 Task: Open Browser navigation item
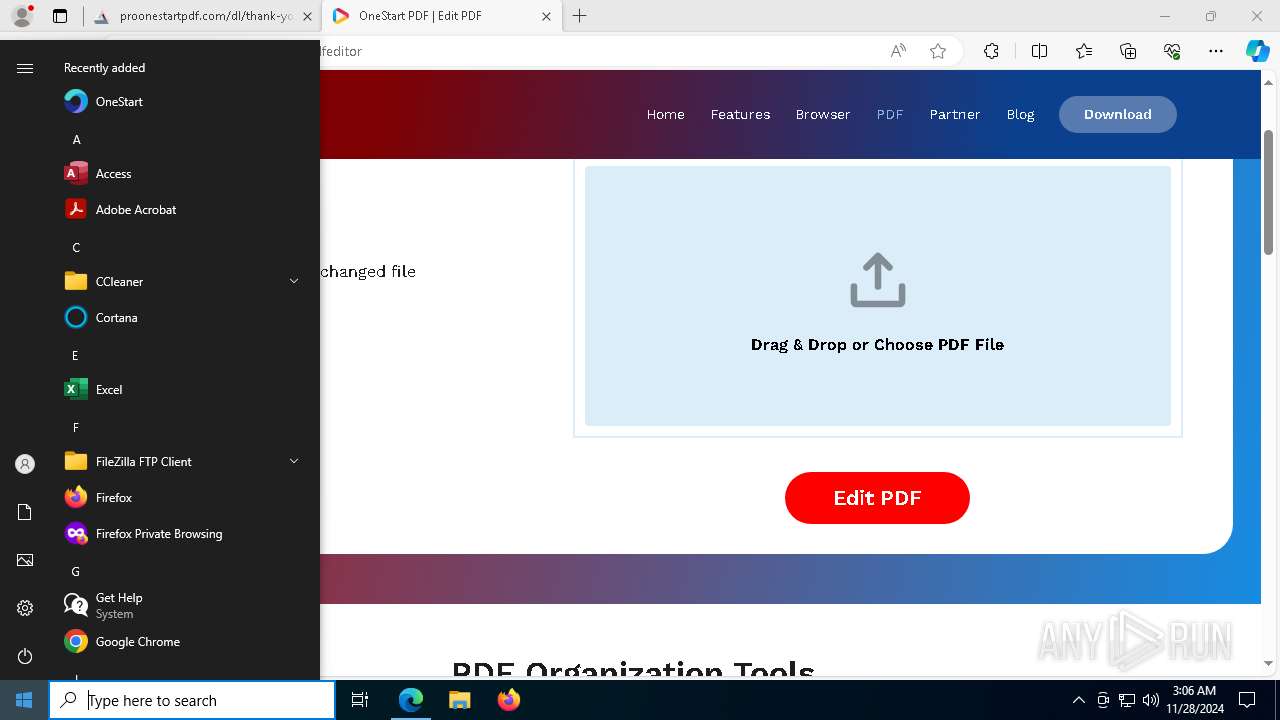823,115
